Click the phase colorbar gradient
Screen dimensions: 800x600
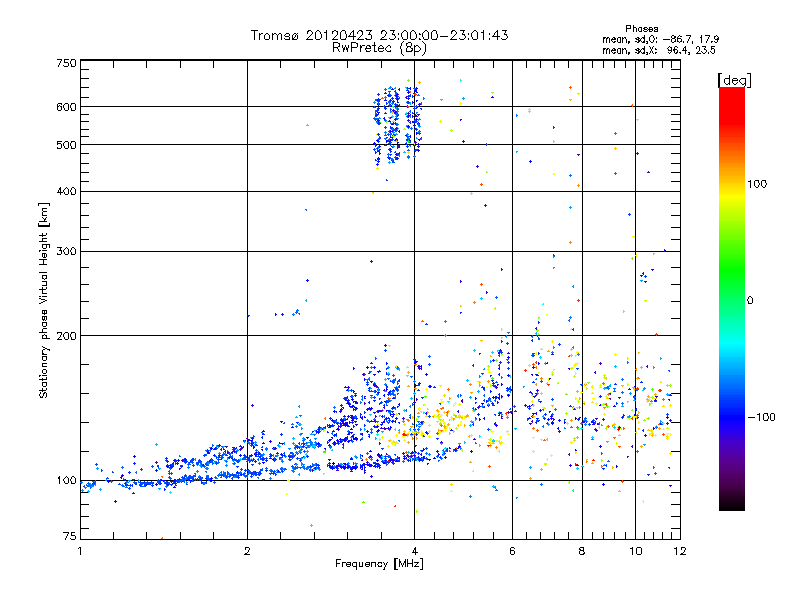[x=732, y=298]
